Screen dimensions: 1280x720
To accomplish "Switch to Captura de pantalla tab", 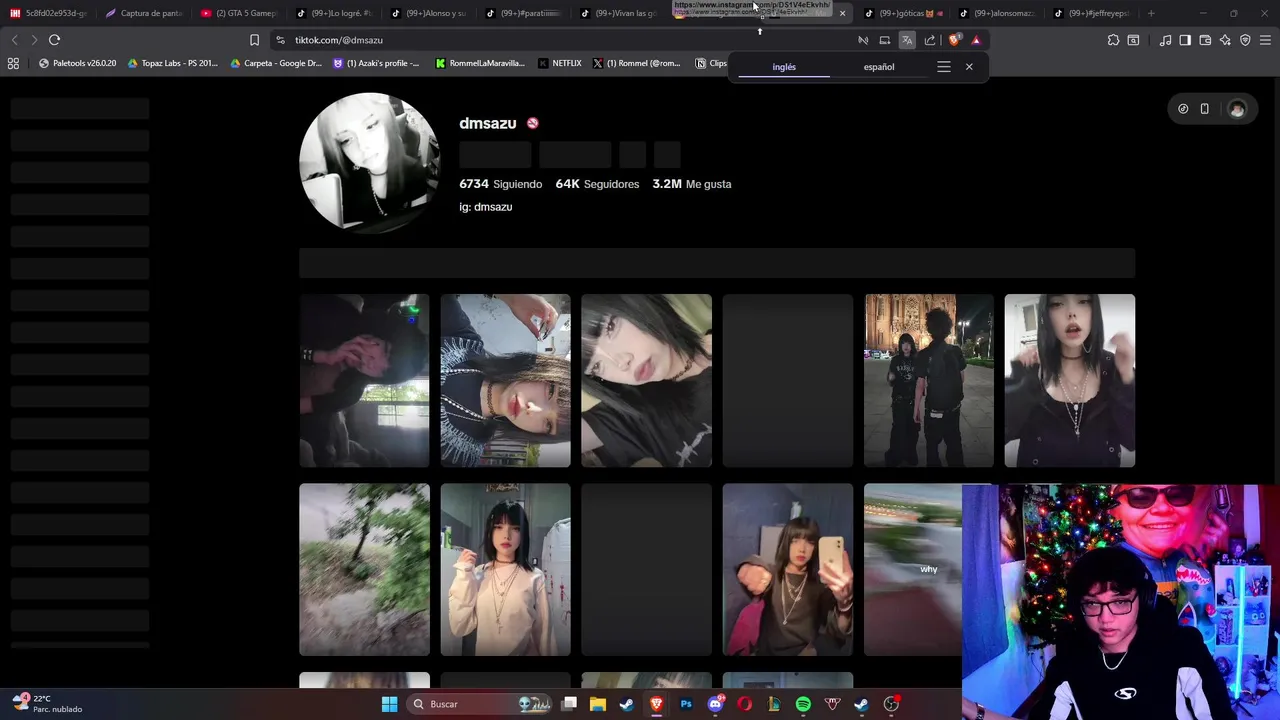I will [143, 13].
